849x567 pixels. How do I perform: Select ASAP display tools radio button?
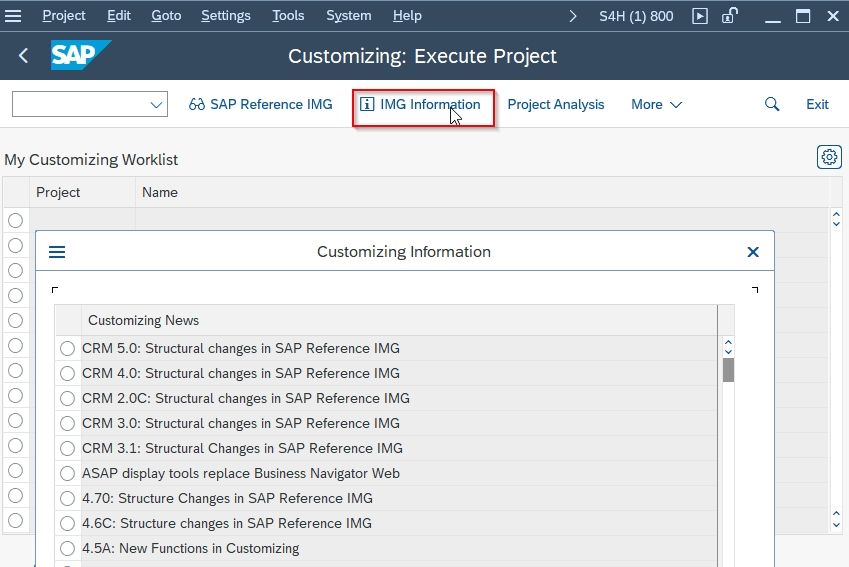point(67,473)
